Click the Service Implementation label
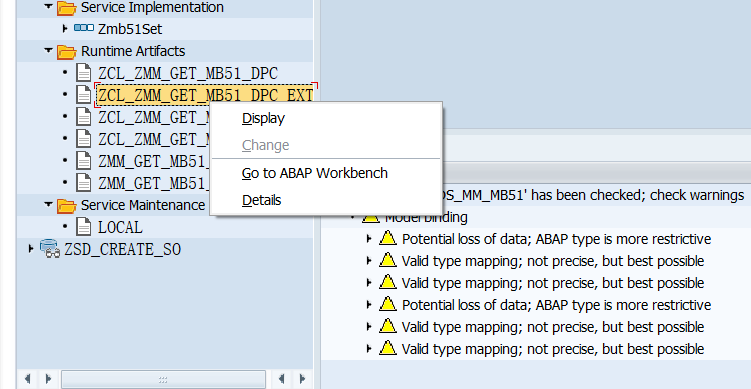Viewport: 751px width, 389px height. pos(152,8)
